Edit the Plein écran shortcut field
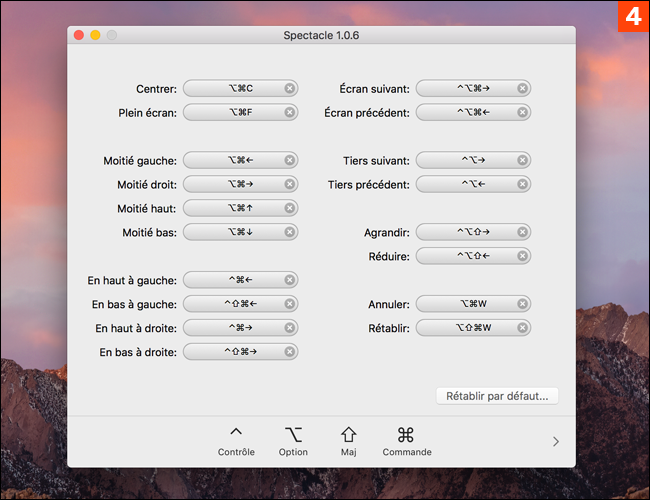This screenshot has height=500, width=650. [240, 112]
